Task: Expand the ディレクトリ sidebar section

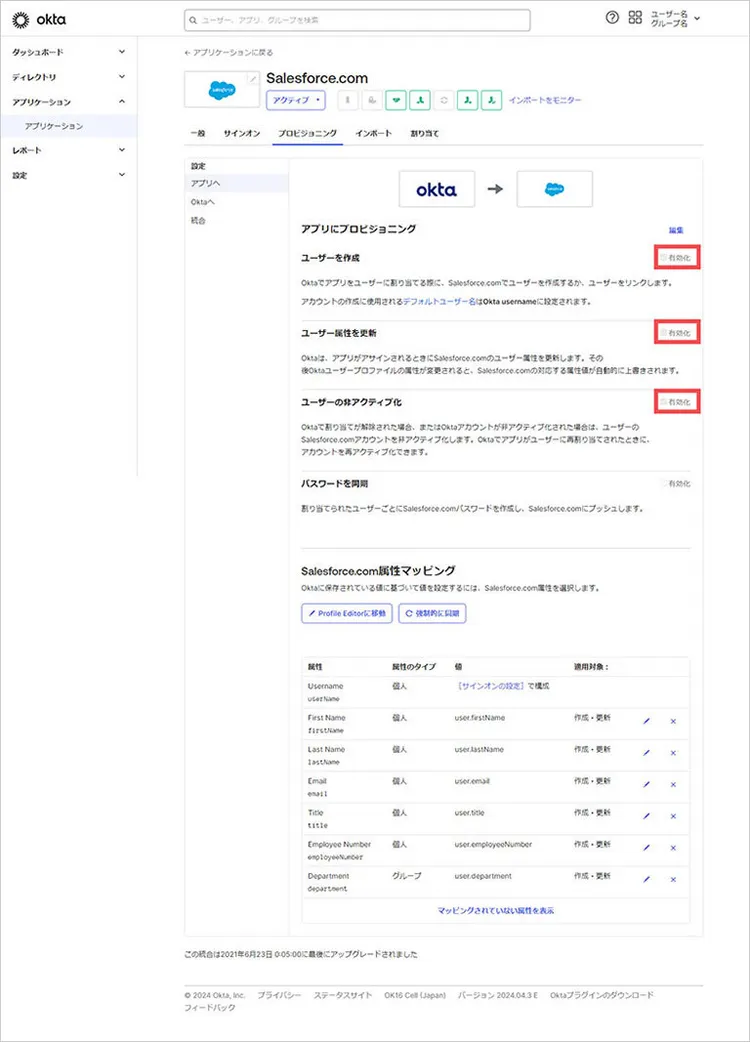Action: click(x=68, y=77)
